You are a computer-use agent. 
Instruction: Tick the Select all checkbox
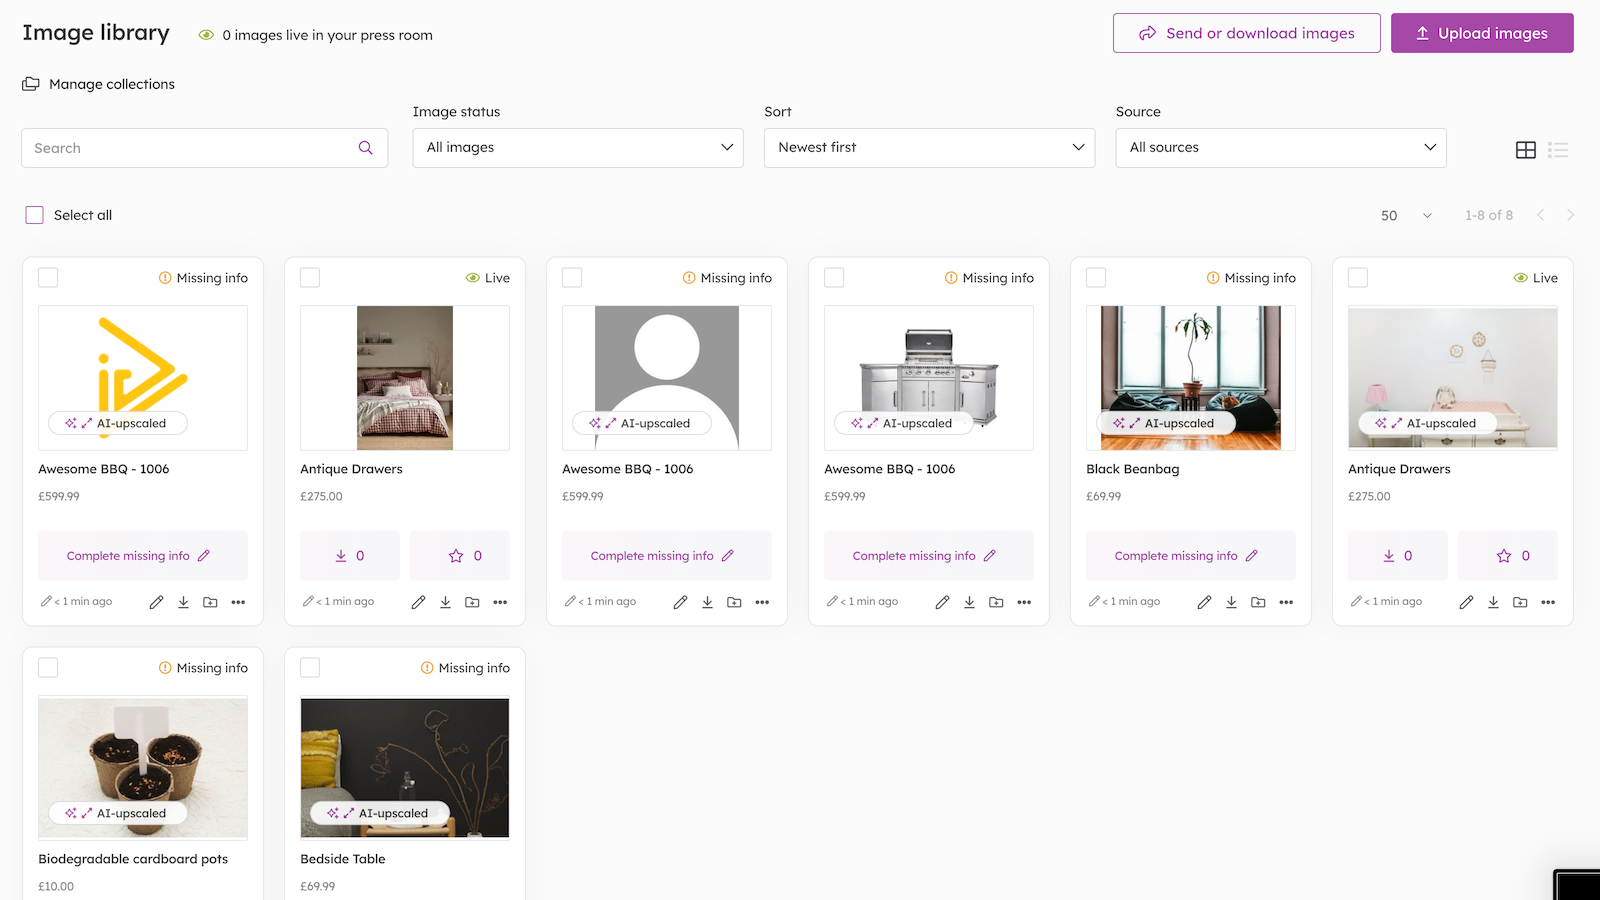35,215
